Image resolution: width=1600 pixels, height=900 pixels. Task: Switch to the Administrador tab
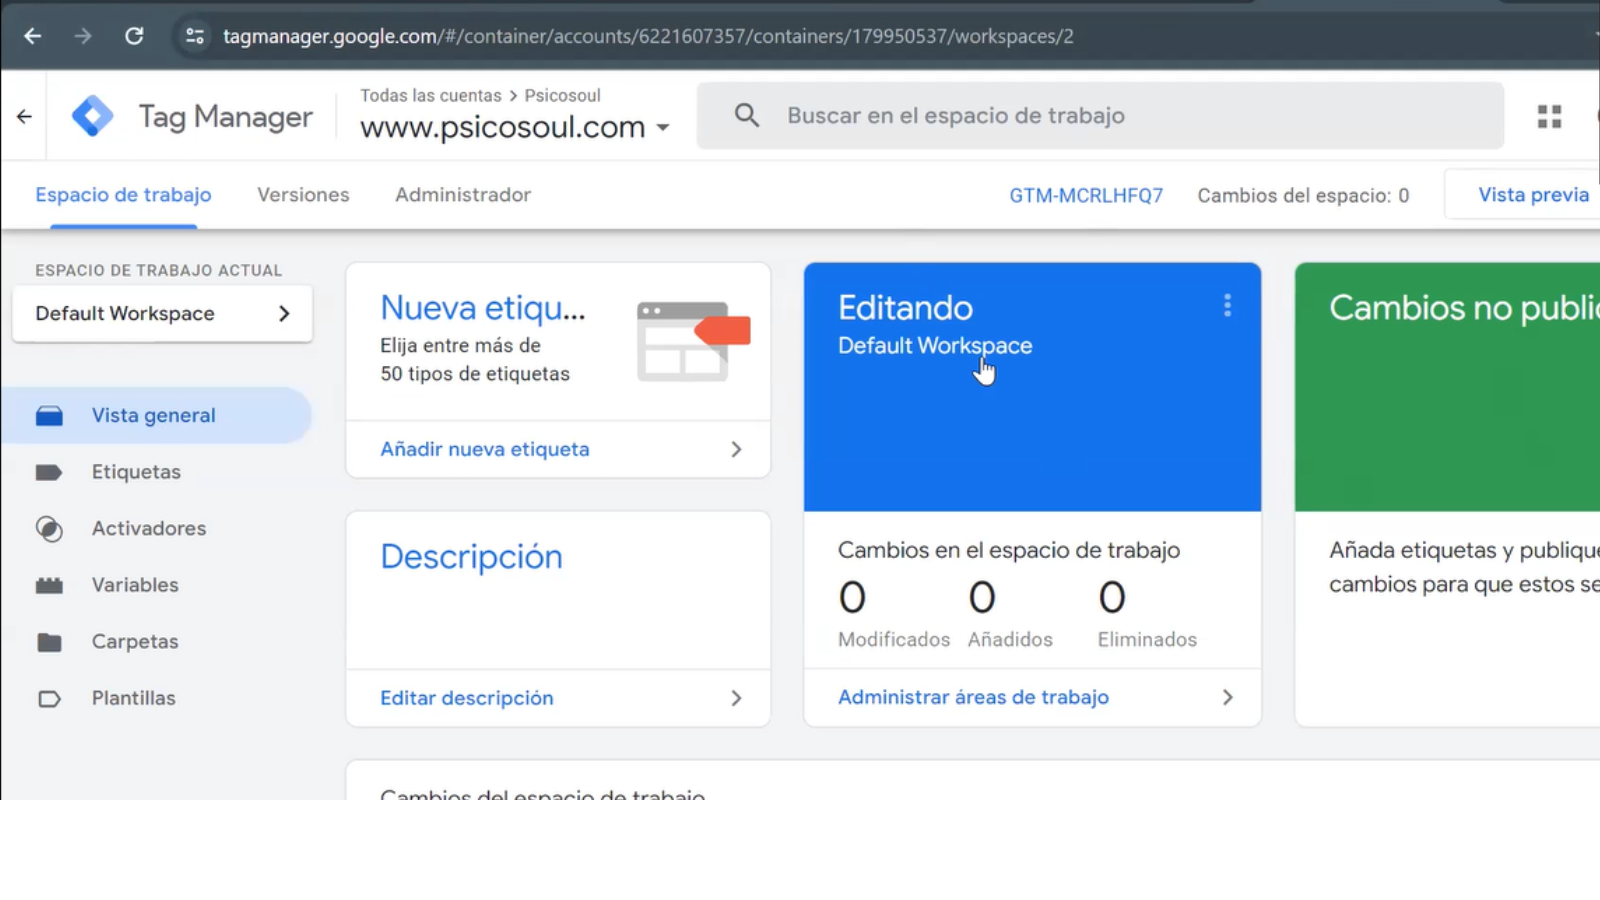463,195
